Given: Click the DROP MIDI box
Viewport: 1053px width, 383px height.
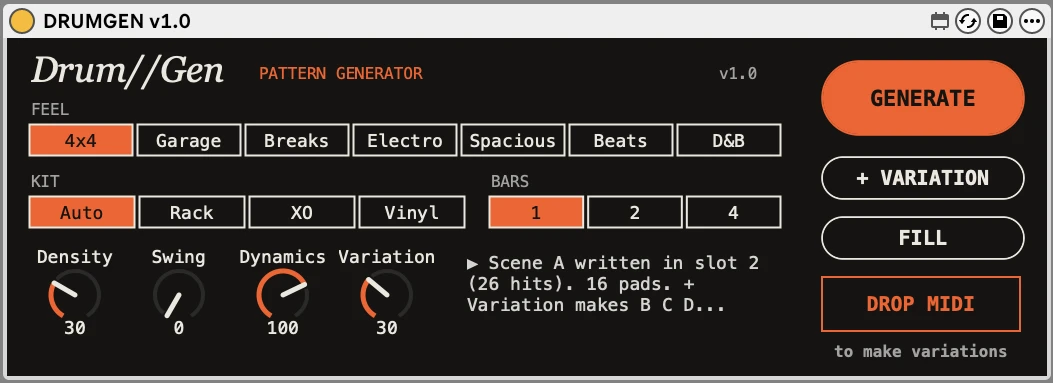Looking at the screenshot, I should pyautogui.click(x=921, y=304).
